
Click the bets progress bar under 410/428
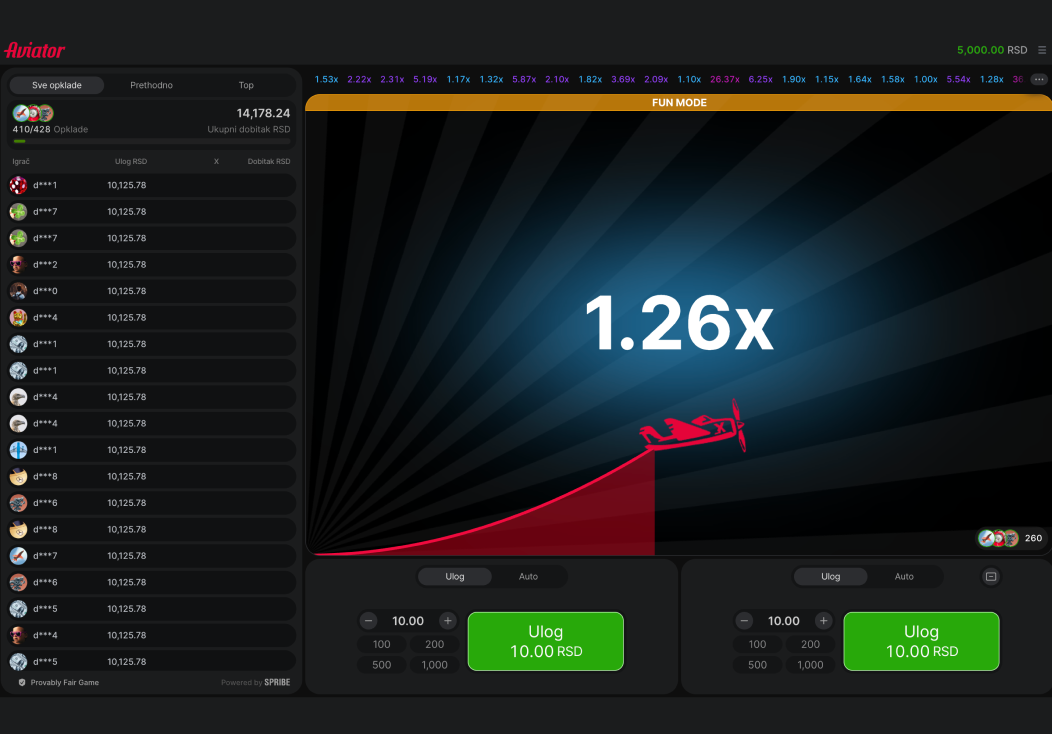pyautogui.click(x=151, y=141)
